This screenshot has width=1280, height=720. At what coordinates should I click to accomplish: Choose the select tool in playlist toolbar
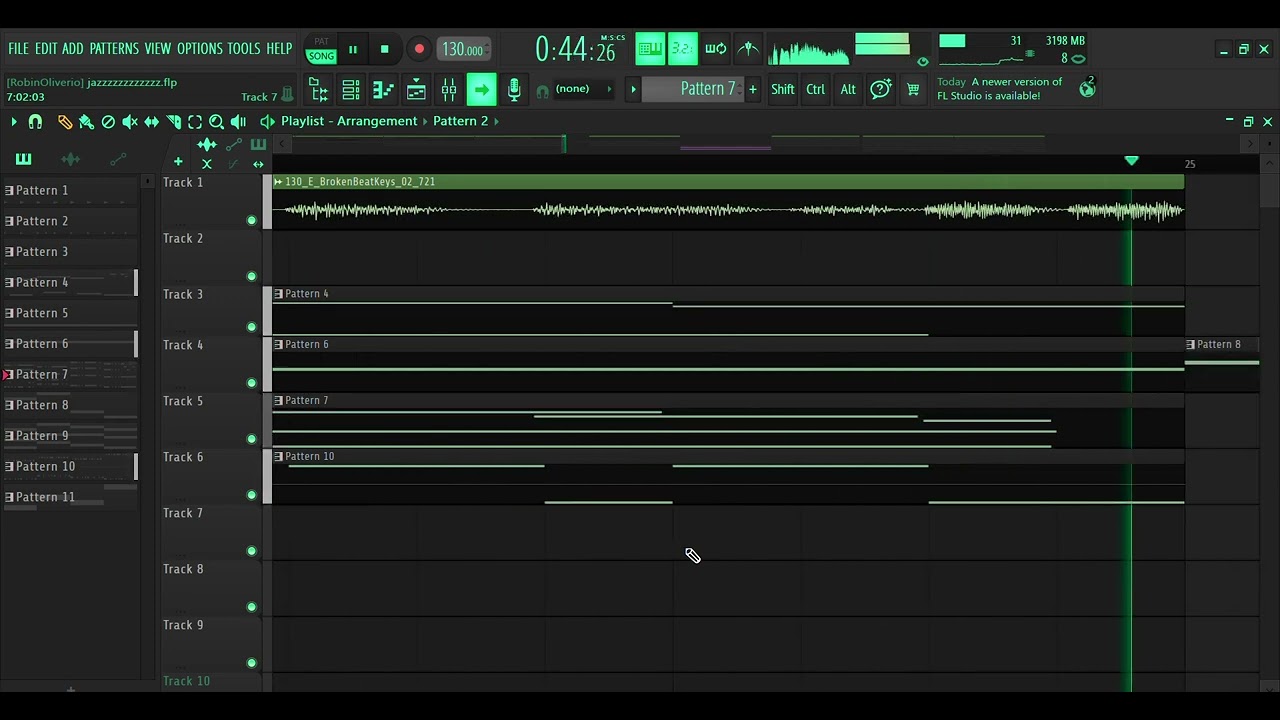(195, 122)
